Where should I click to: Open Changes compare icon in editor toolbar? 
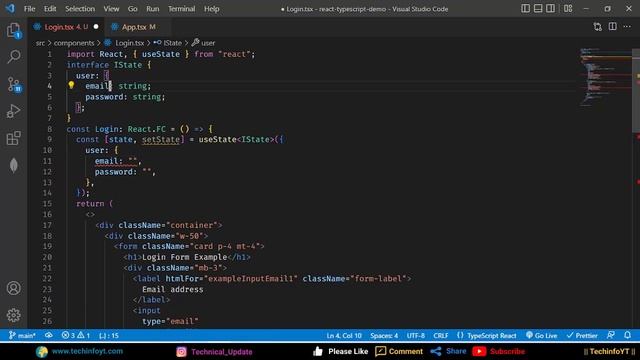[598, 27]
